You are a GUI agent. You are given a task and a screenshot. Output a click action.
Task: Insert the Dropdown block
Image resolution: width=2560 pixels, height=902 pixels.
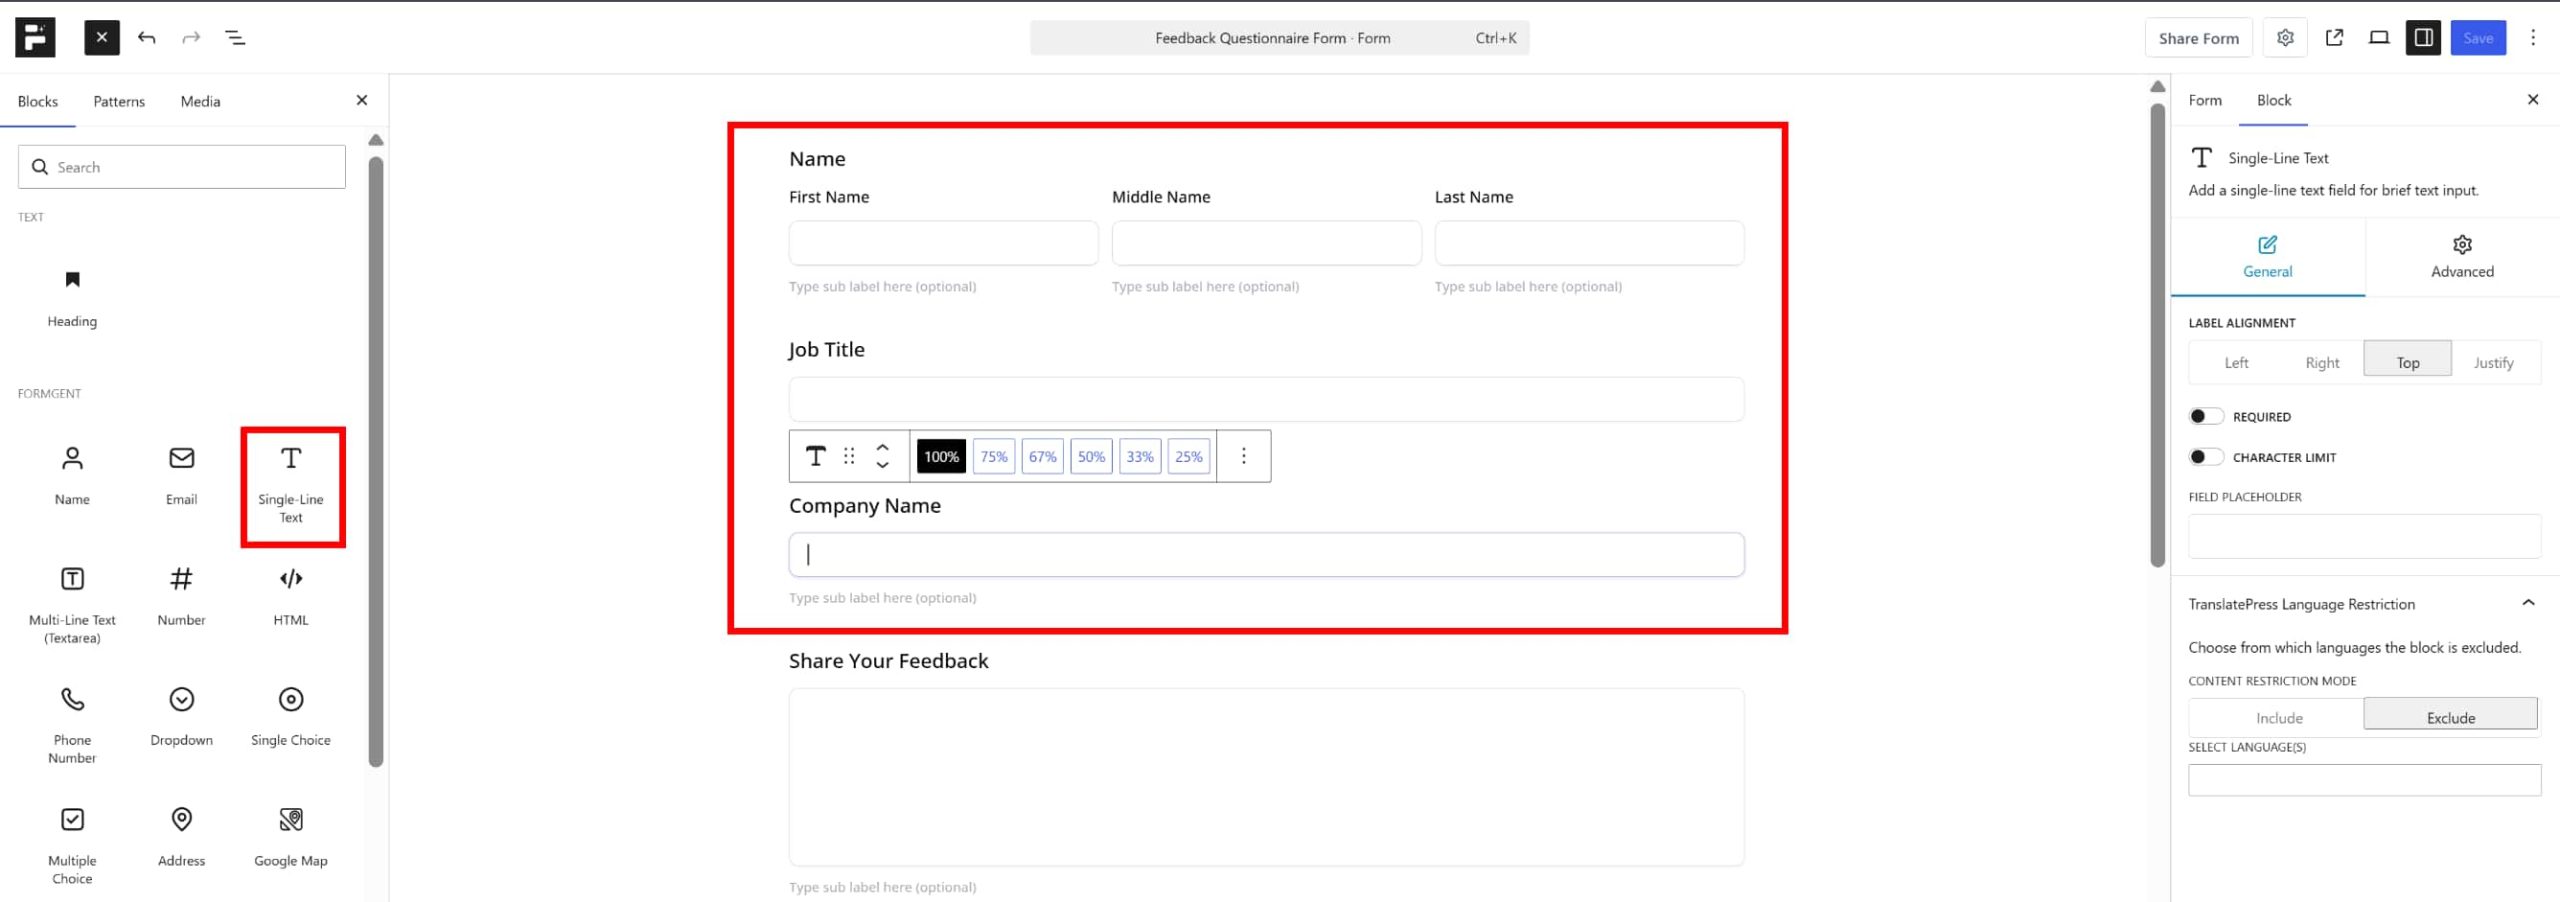pyautogui.click(x=181, y=717)
